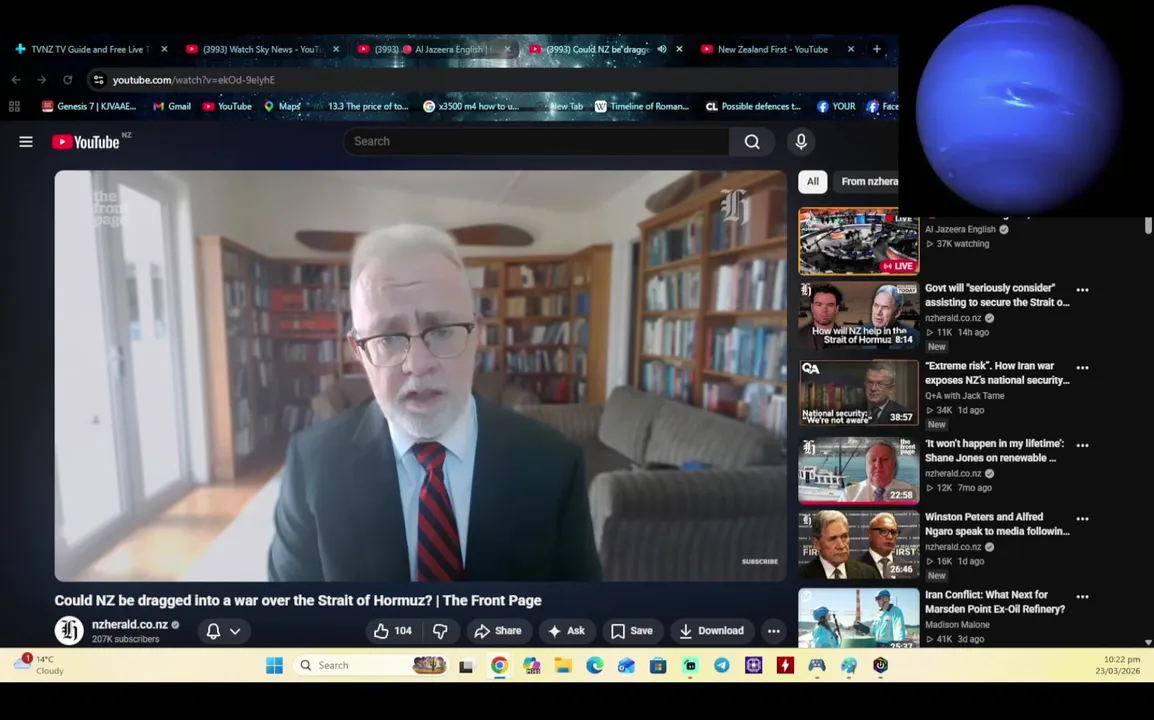The height and width of the screenshot is (720, 1154).
Task: Open Windows Start menu
Action: tap(275, 666)
